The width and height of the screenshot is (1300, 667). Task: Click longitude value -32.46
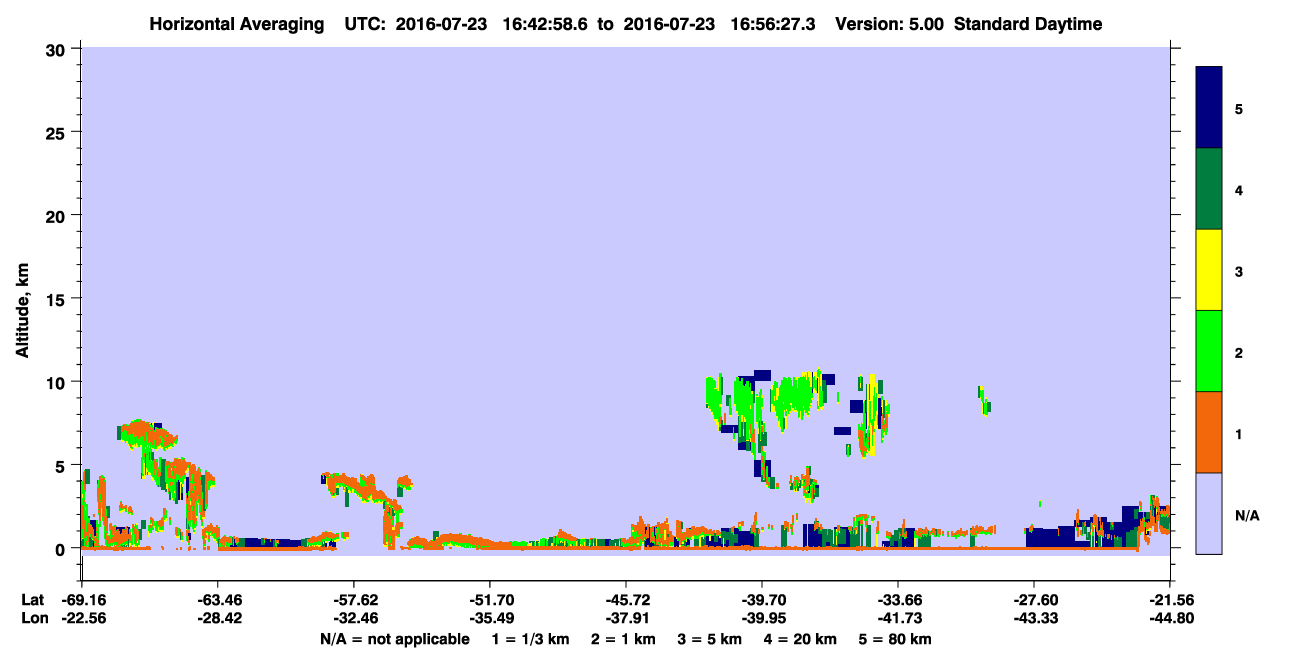pos(354,618)
